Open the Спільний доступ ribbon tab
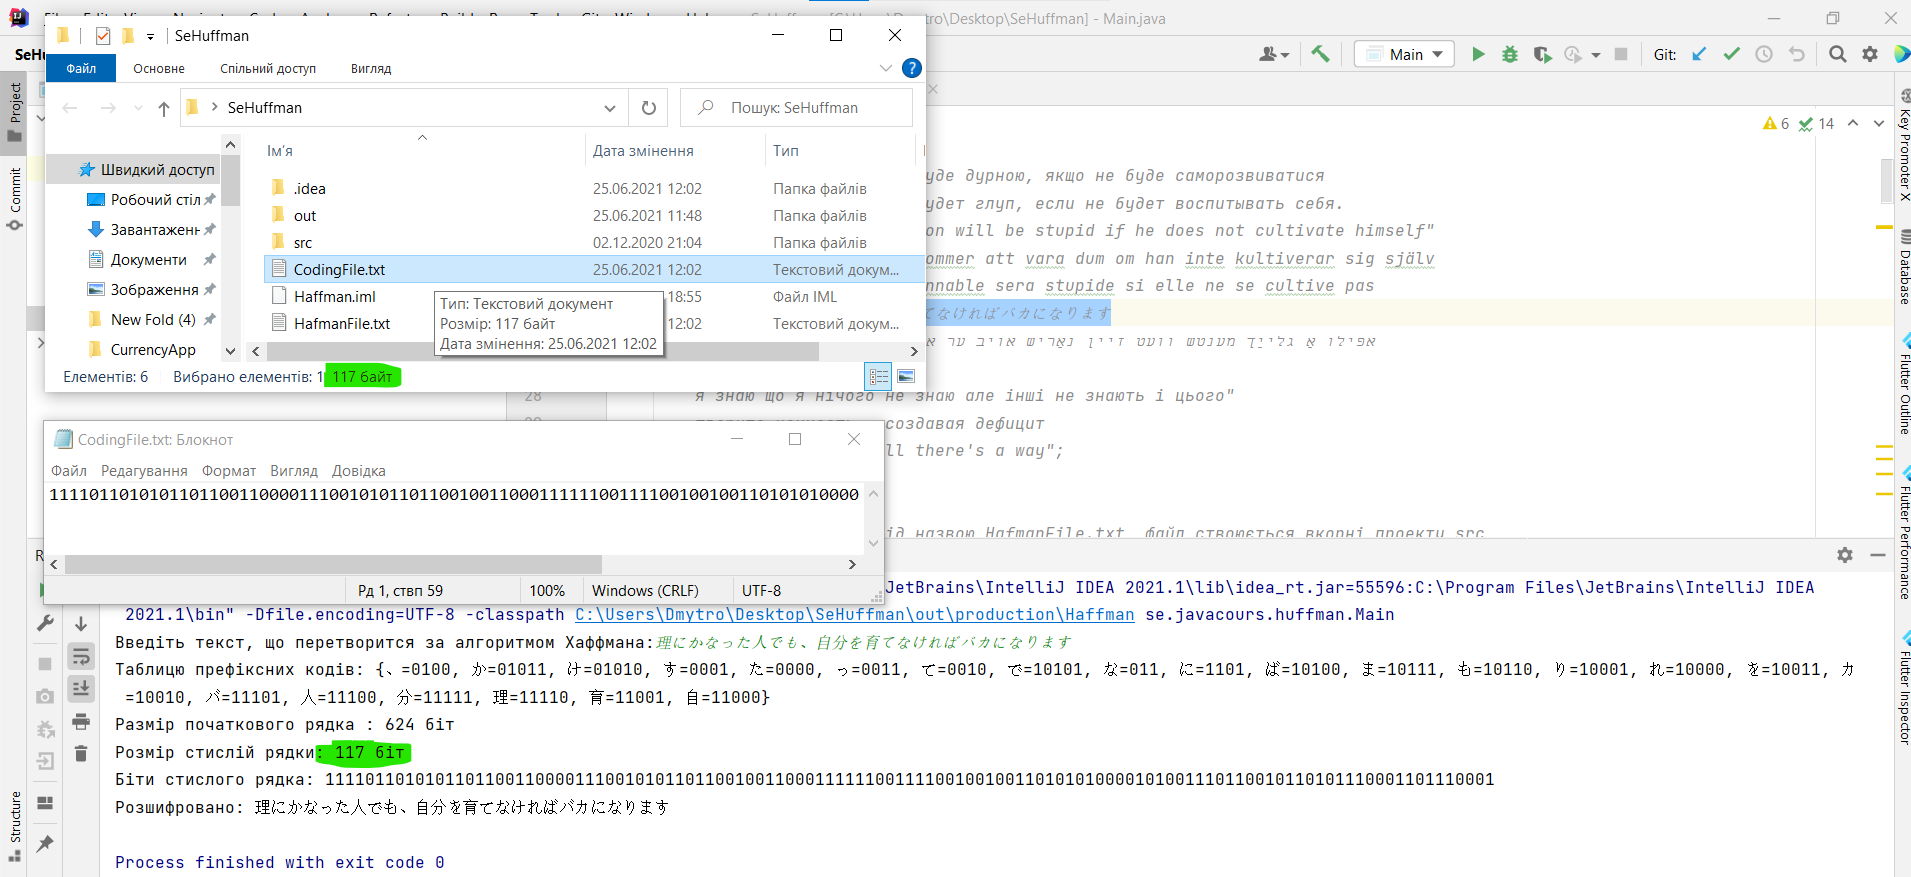 click(x=268, y=68)
